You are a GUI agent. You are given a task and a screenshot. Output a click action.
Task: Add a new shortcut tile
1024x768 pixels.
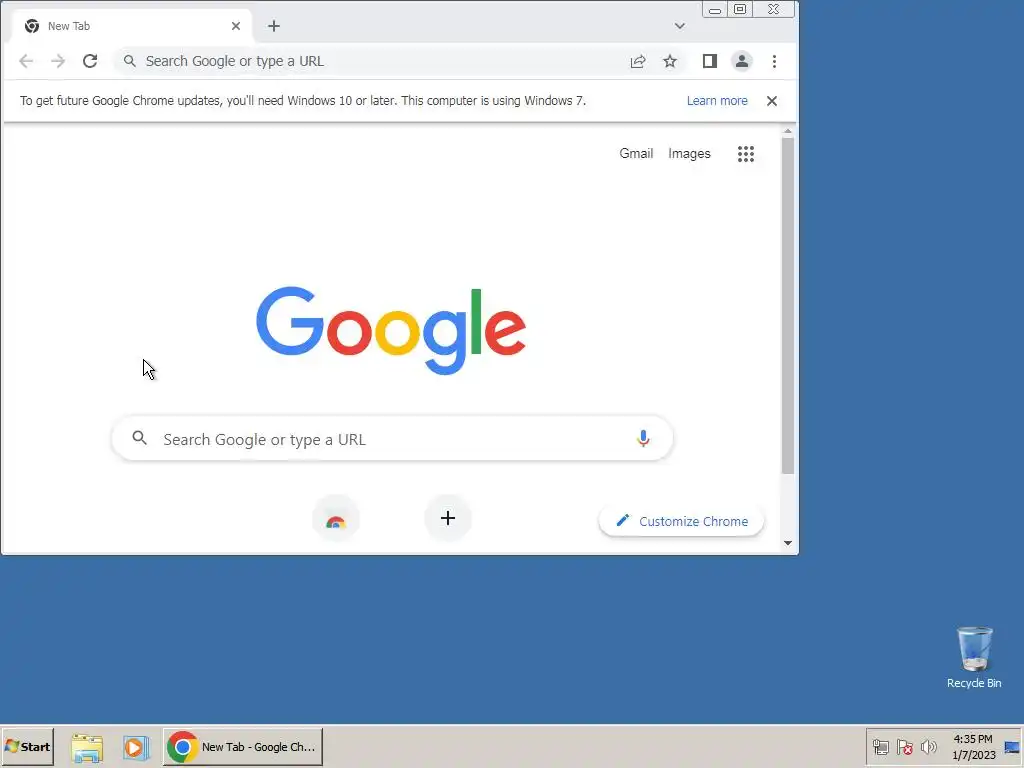point(448,519)
